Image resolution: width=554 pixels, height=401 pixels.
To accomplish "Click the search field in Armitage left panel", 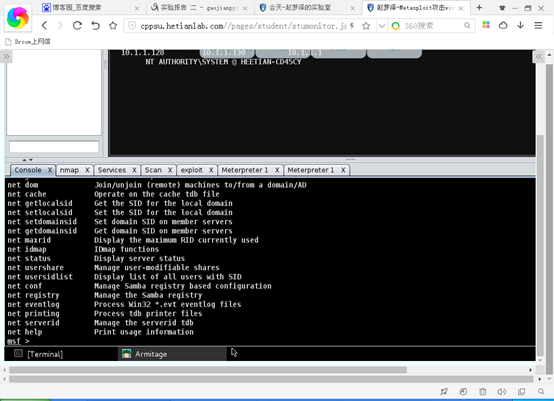I will [x=54, y=147].
